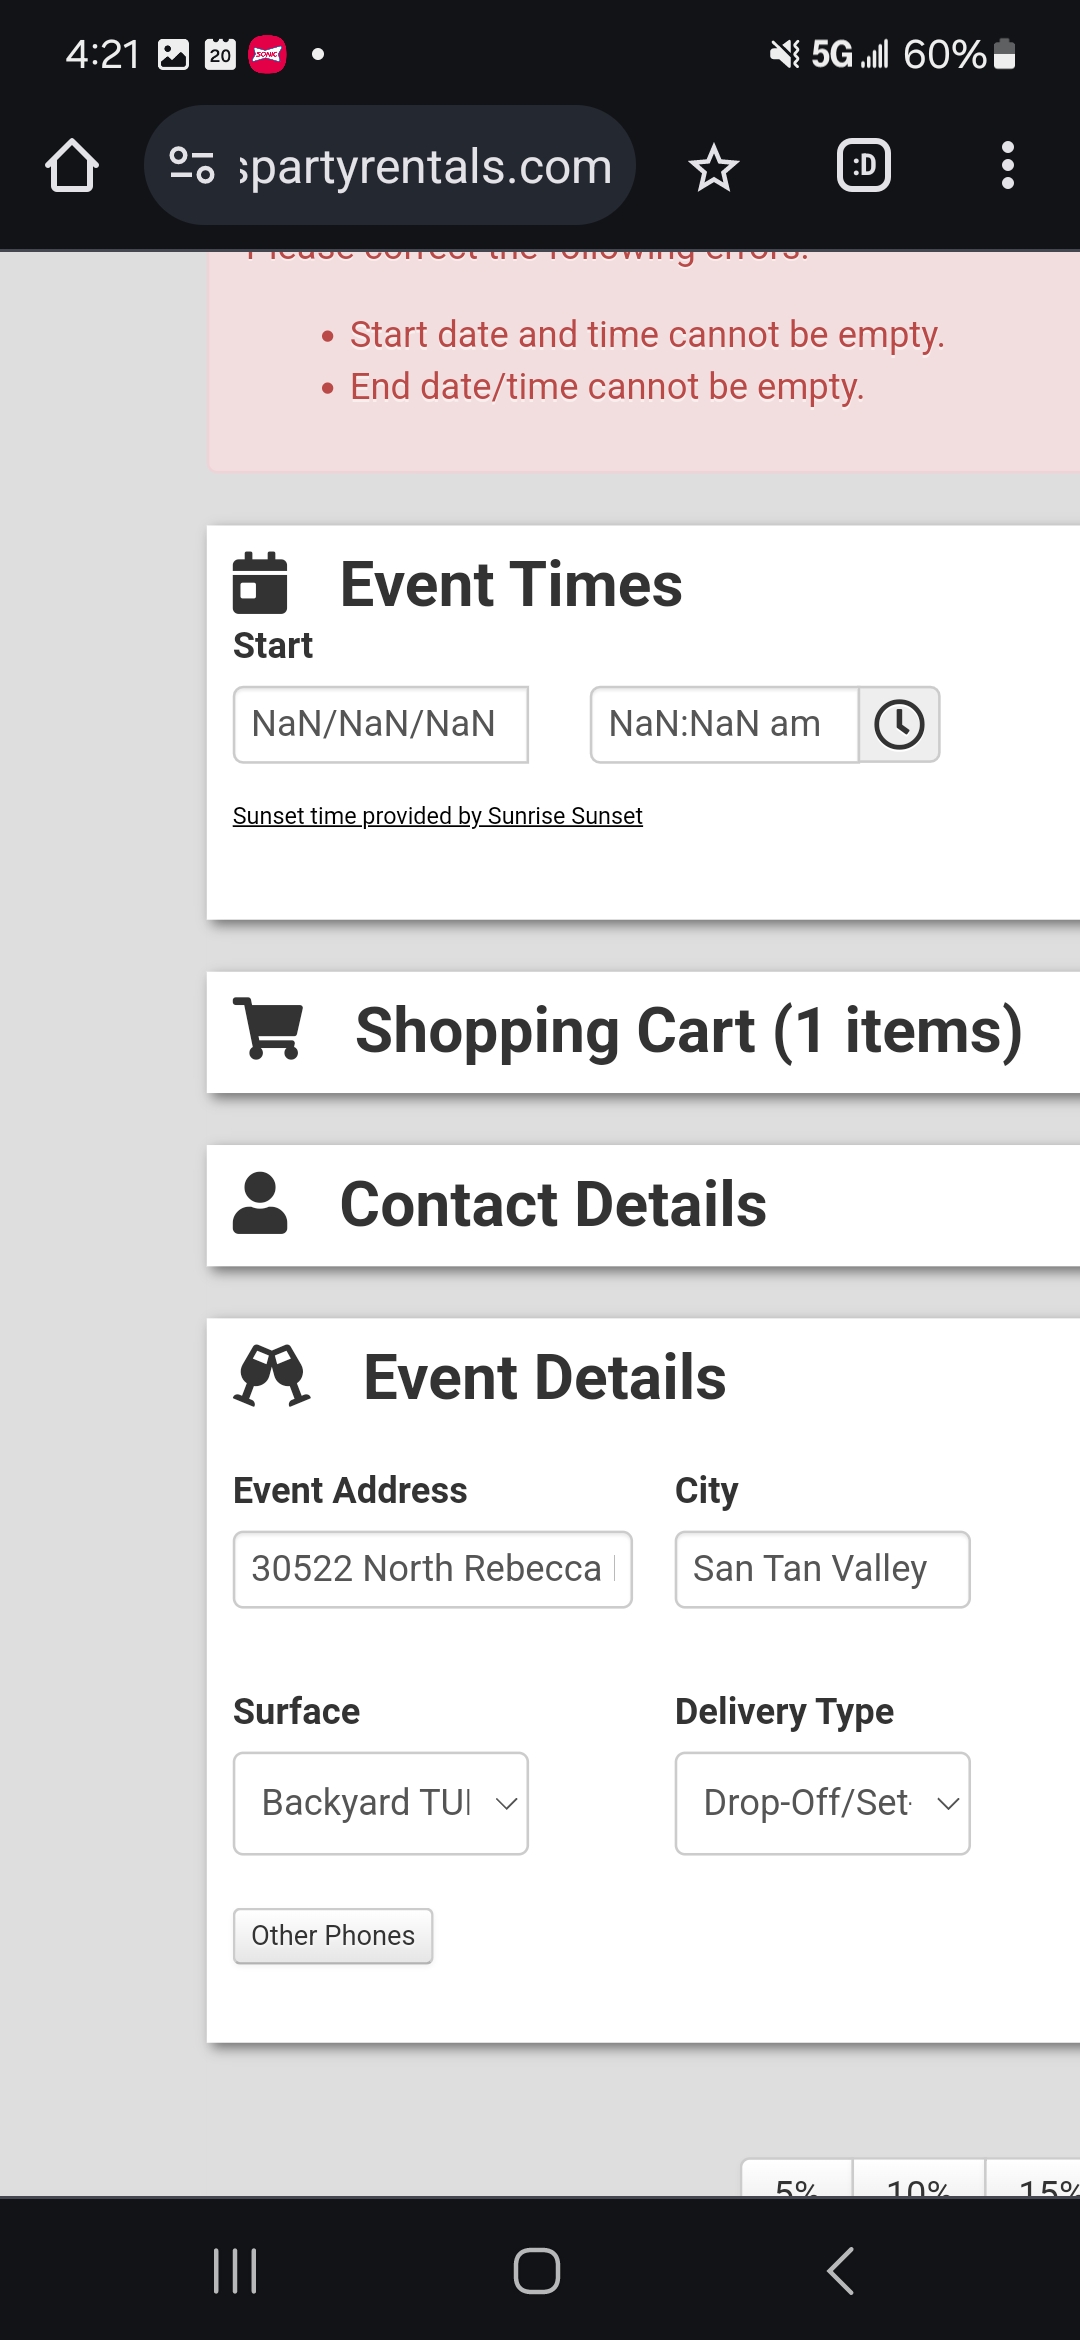
Task: Expand the Contact Details section
Action: pos(553,1204)
